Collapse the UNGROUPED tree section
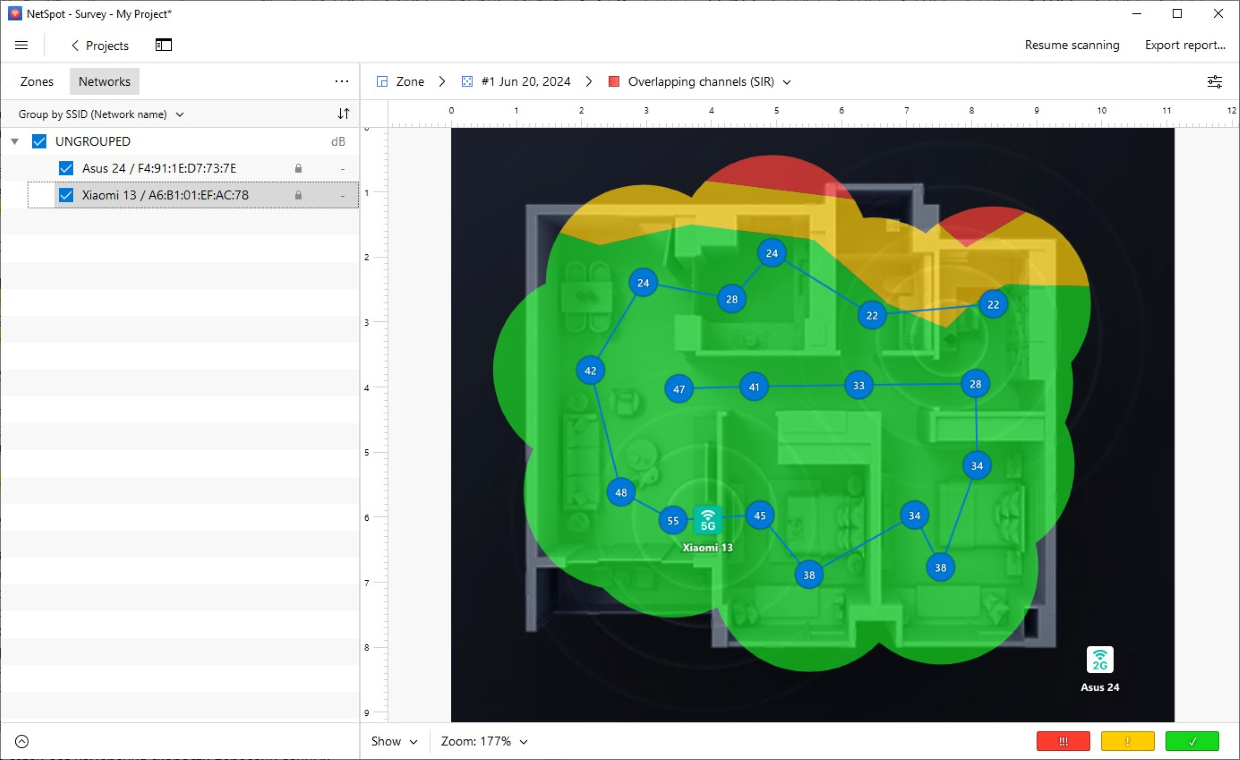The width and height of the screenshot is (1240, 760). (14, 141)
